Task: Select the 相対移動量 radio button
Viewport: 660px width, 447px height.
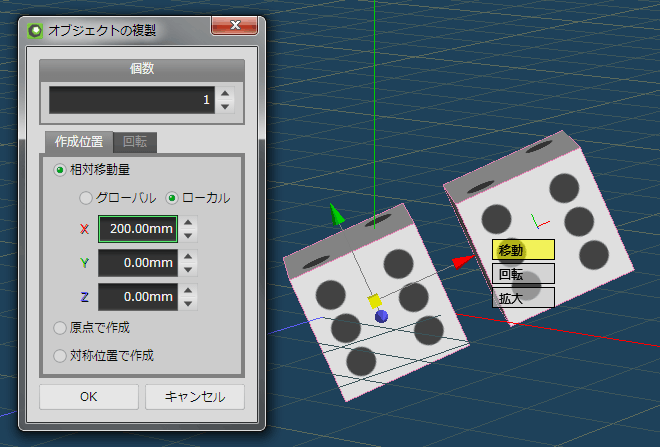Action: tap(60, 170)
